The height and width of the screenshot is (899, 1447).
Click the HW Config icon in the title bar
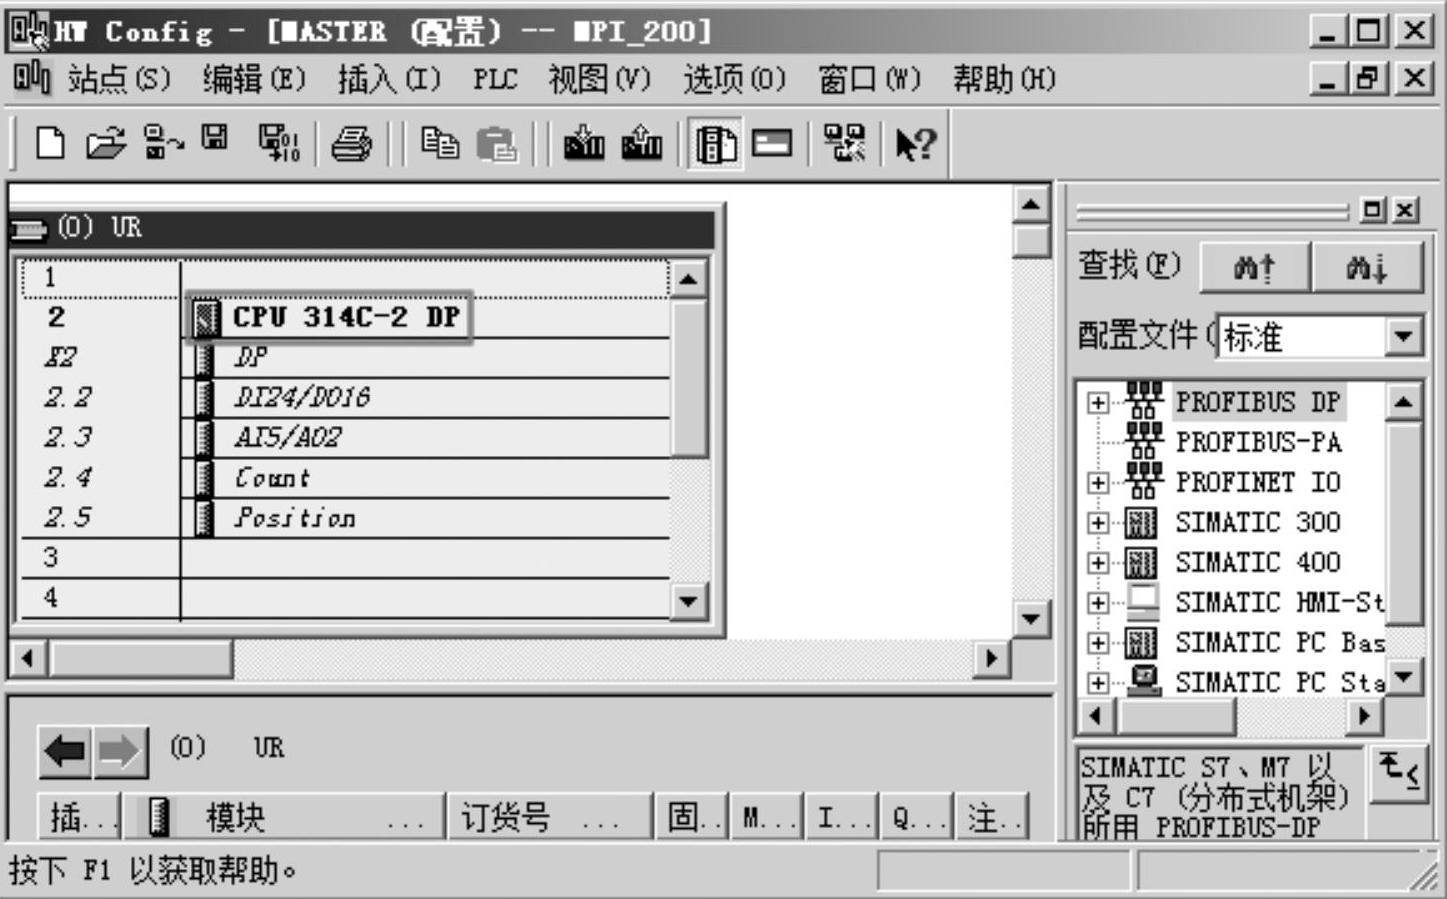pyautogui.click(x=29, y=31)
